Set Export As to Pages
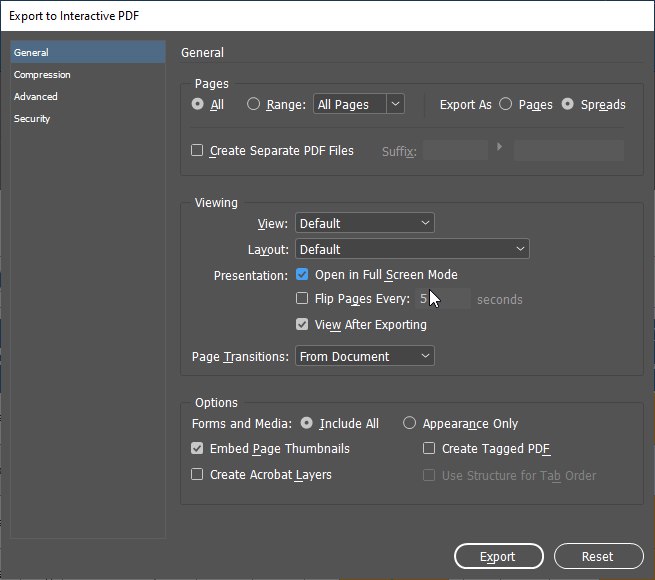The width and height of the screenshot is (655, 580). (505, 104)
